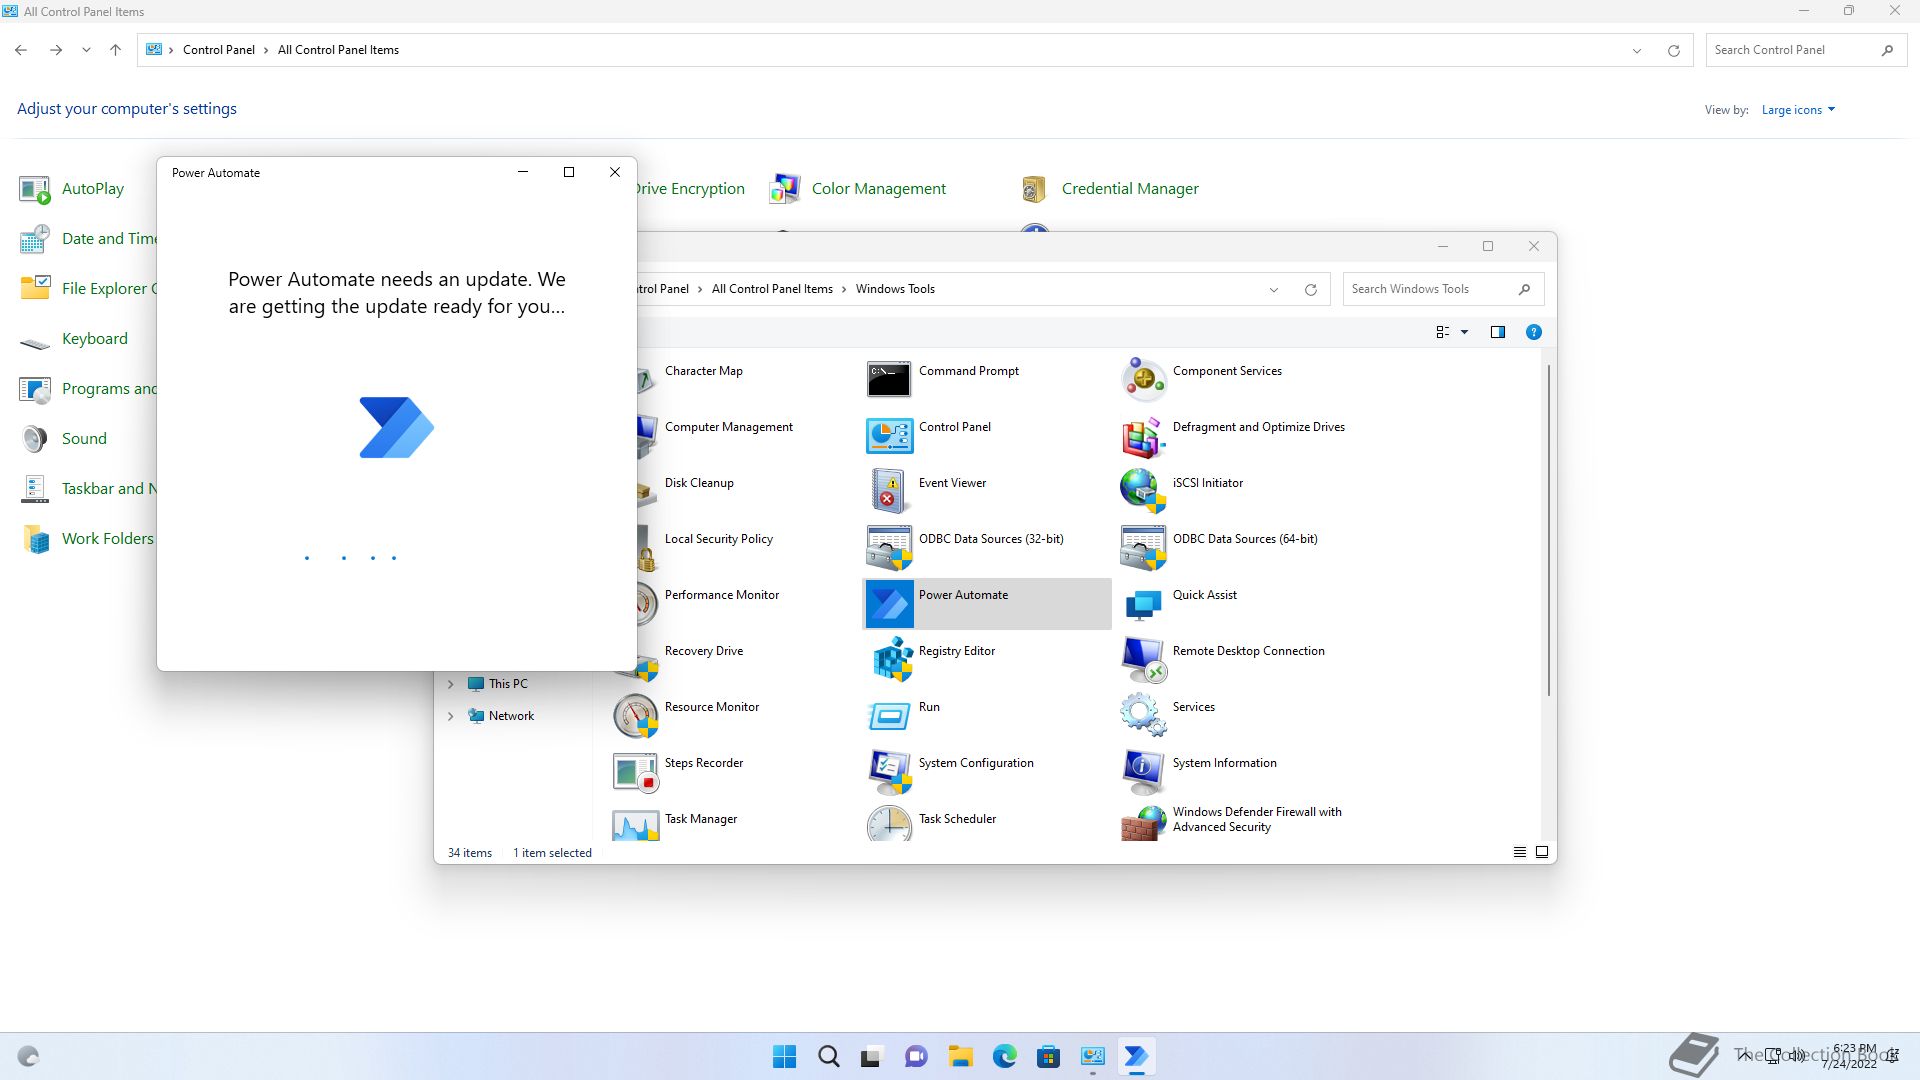Expand the Control Panel address bar history dropdown
Screen dimensions: 1920x1080
[x=1637, y=50]
